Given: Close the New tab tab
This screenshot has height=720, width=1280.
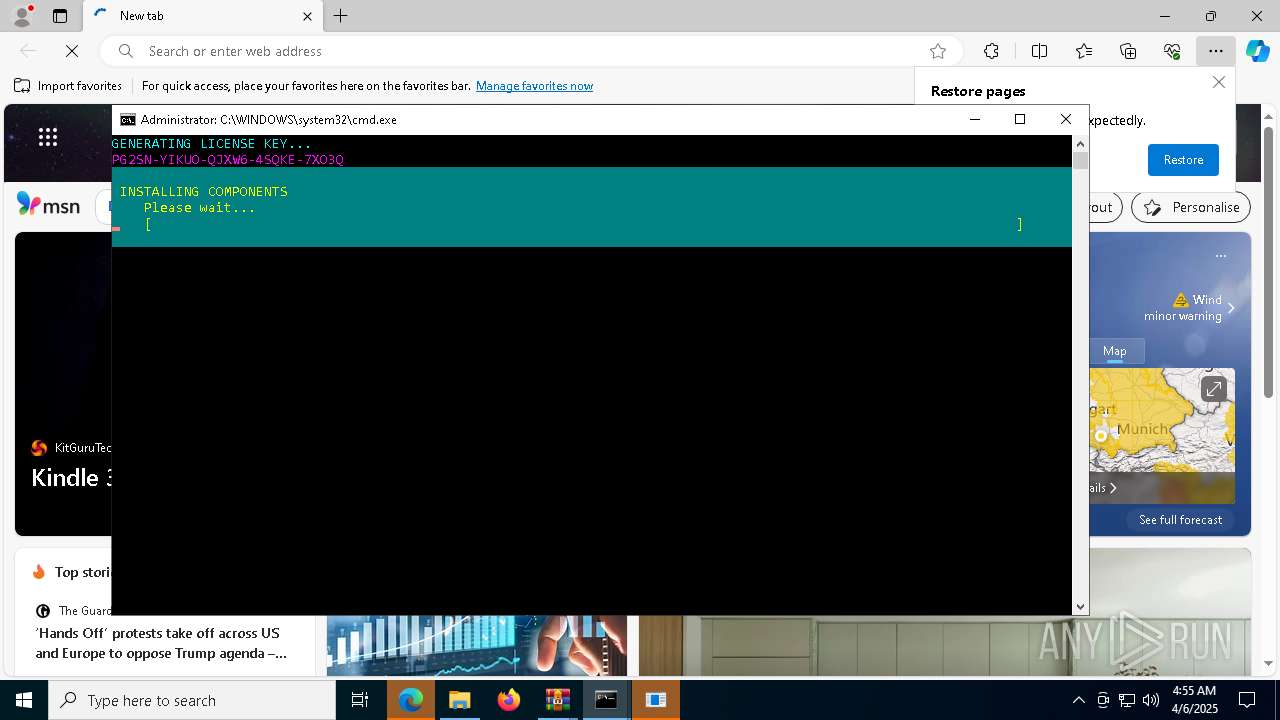Looking at the screenshot, I should tap(307, 16).
